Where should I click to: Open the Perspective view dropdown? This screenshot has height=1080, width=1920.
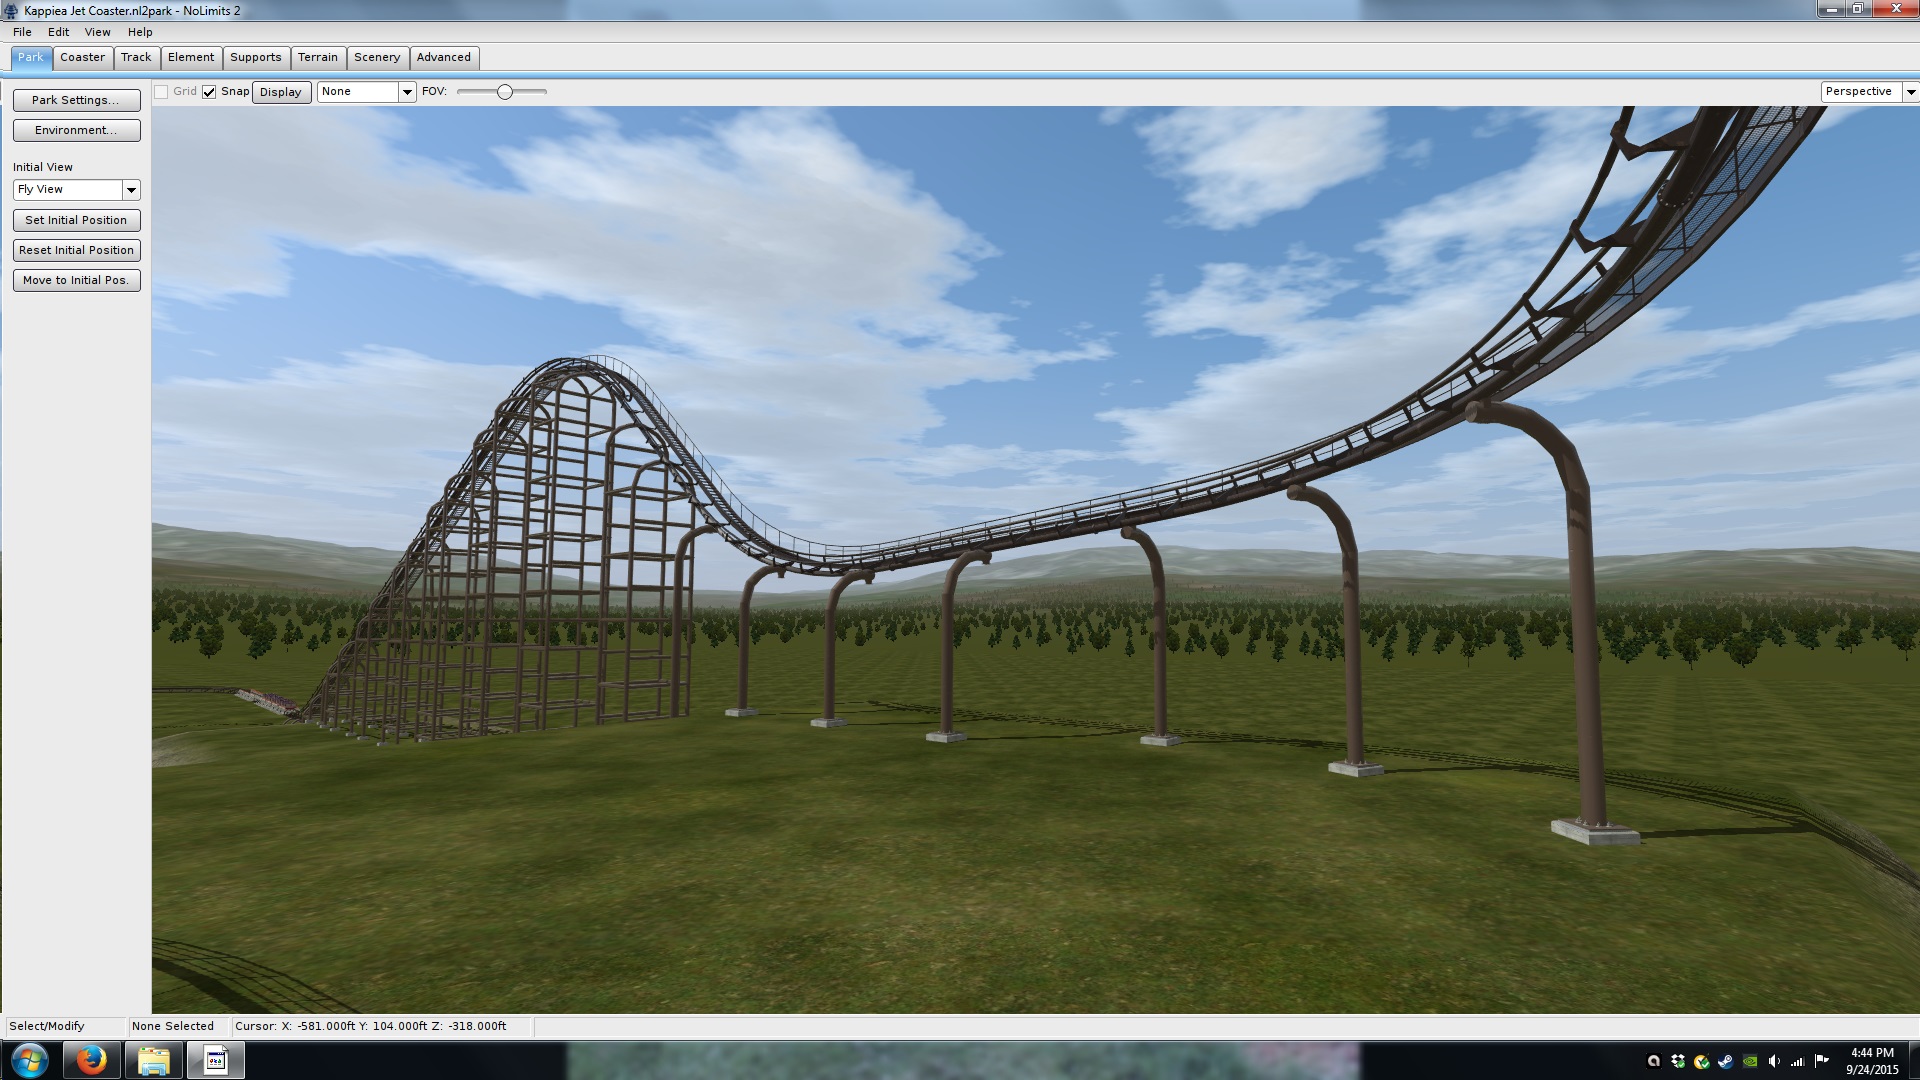[1910, 92]
